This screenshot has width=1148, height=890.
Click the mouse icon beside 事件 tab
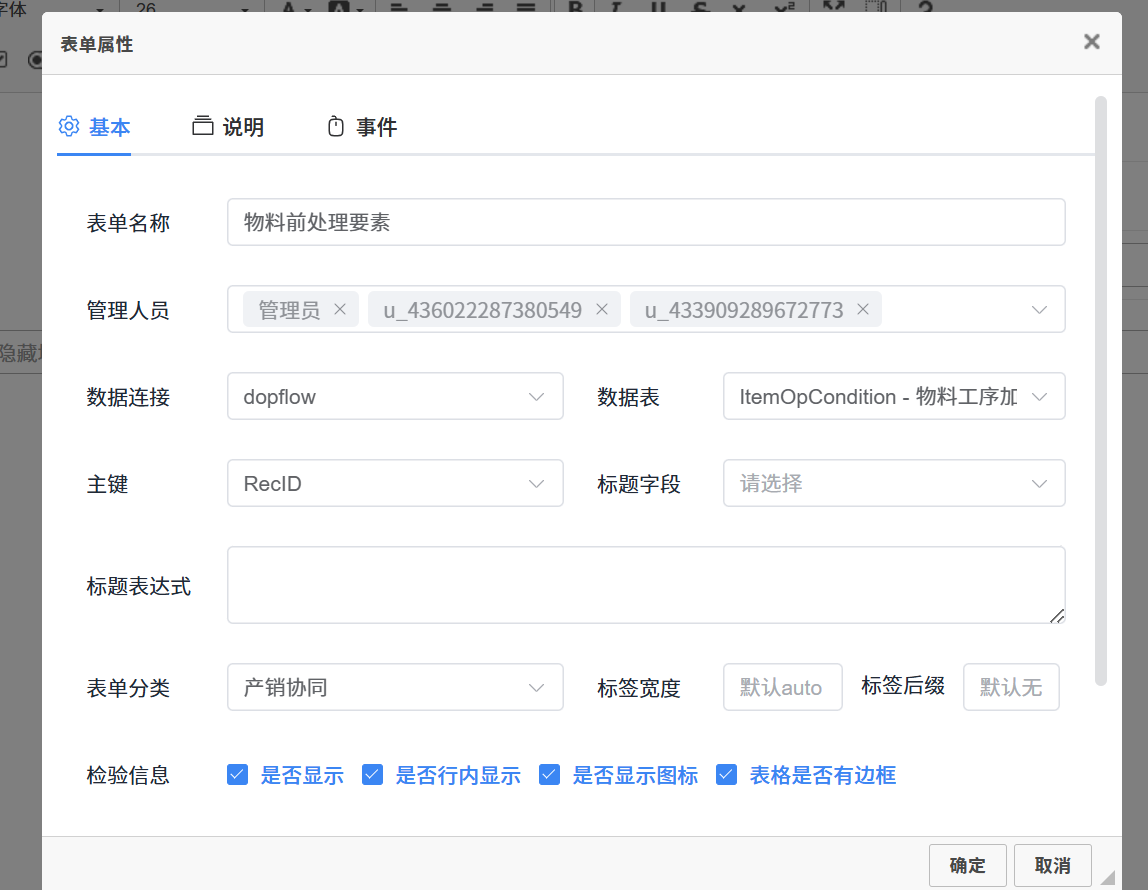pyautogui.click(x=336, y=127)
